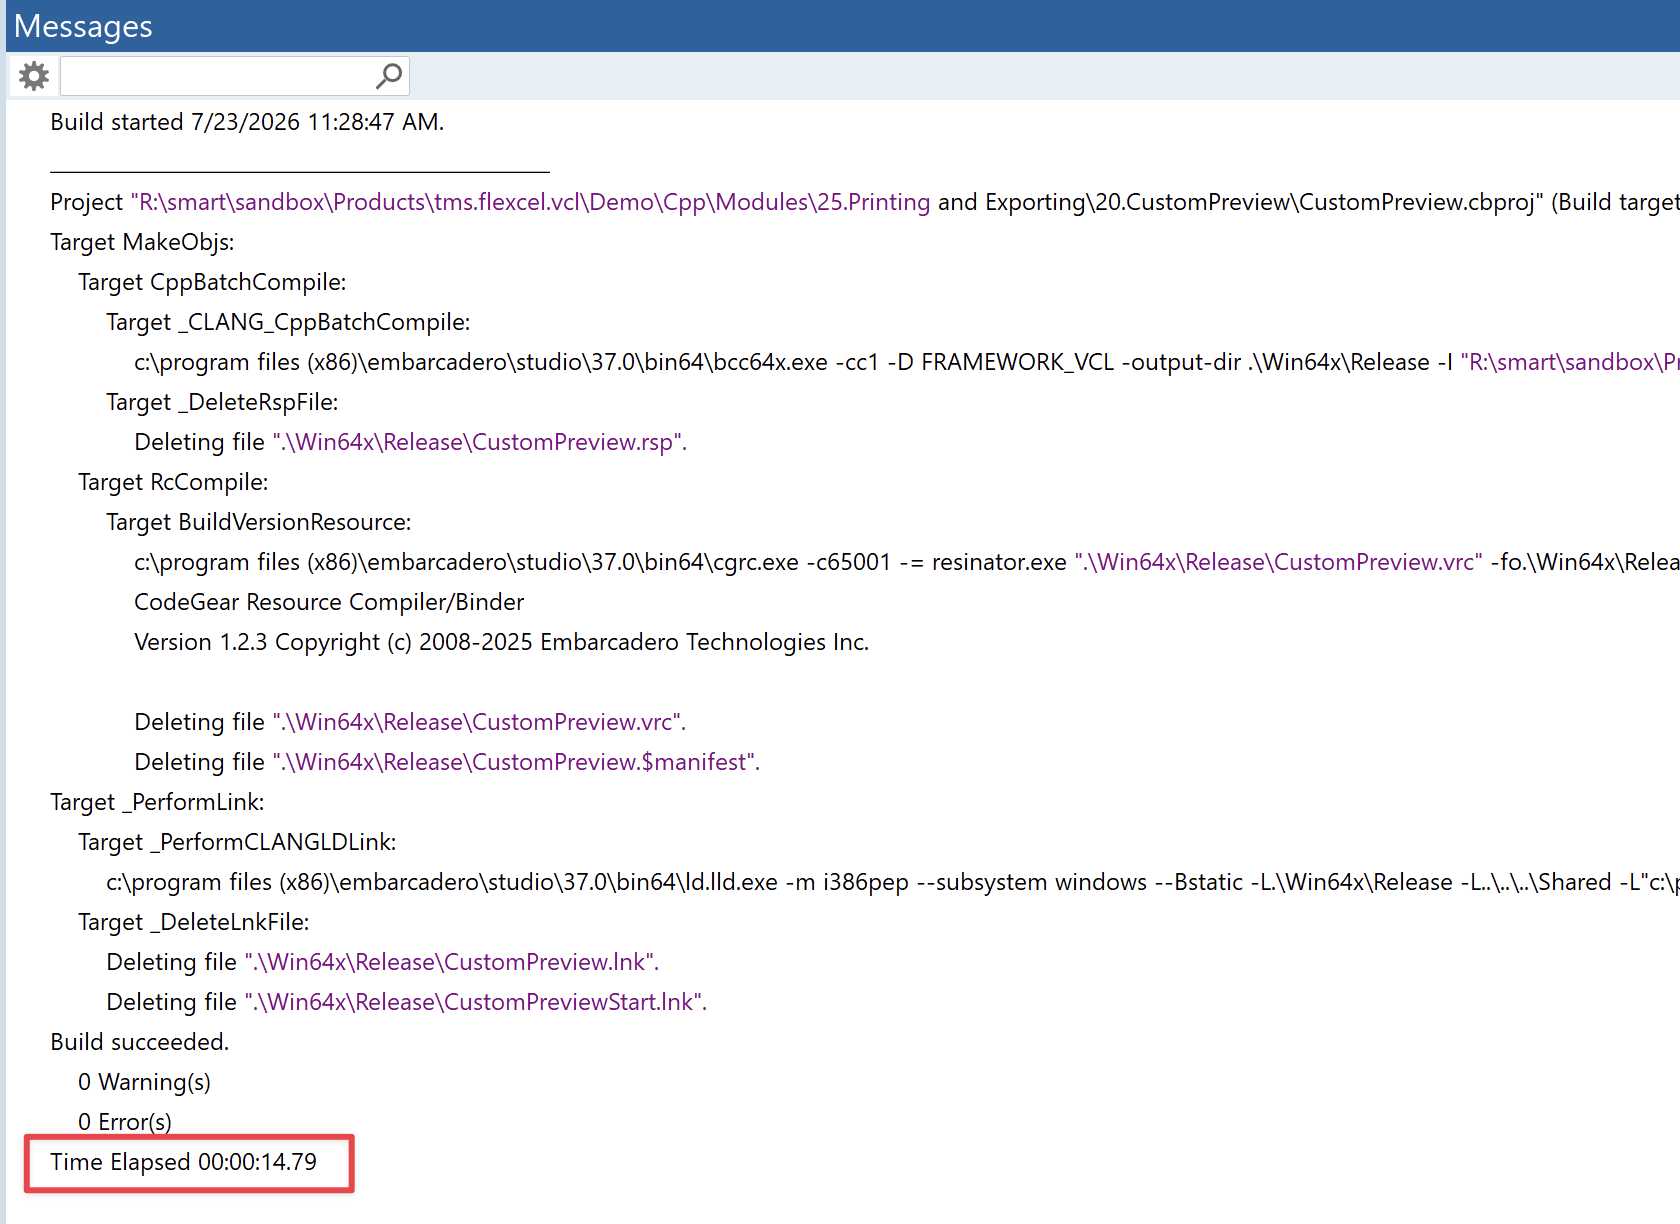This screenshot has height=1224, width=1680.
Task: Open the CustomPreview.rsp file path link
Action: [x=479, y=442]
